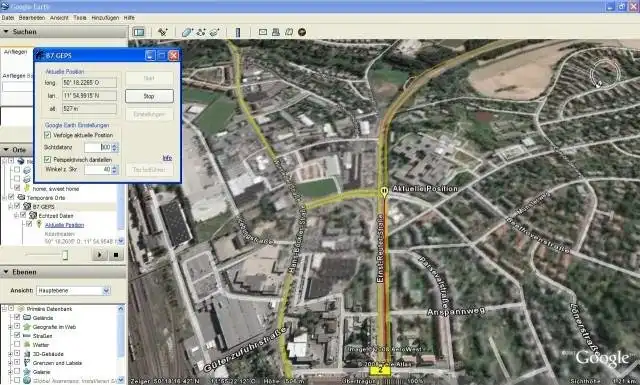The image size is (640, 385).
Task: Collapse the Orte panel
Action: [6, 150]
